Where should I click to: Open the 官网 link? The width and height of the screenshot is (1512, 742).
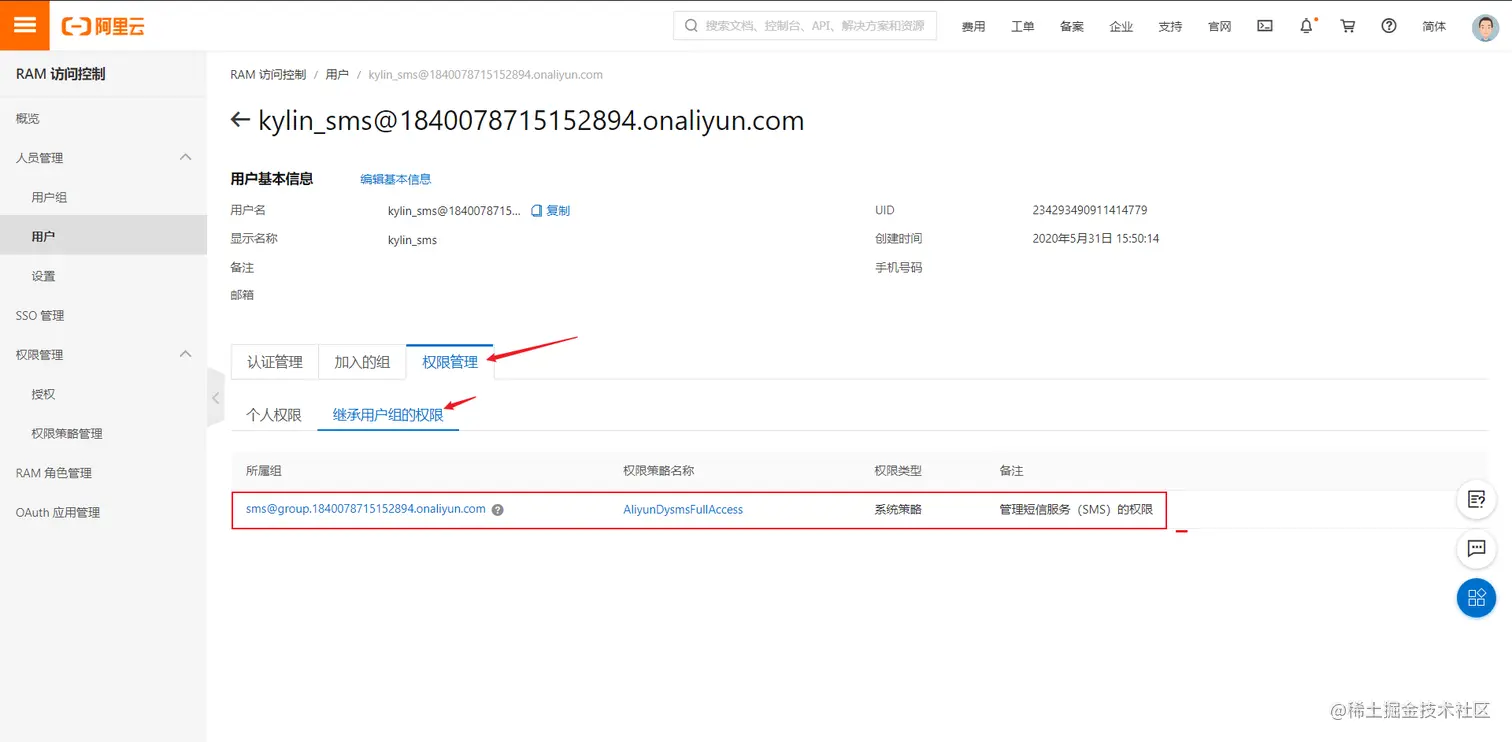coord(1220,27)
